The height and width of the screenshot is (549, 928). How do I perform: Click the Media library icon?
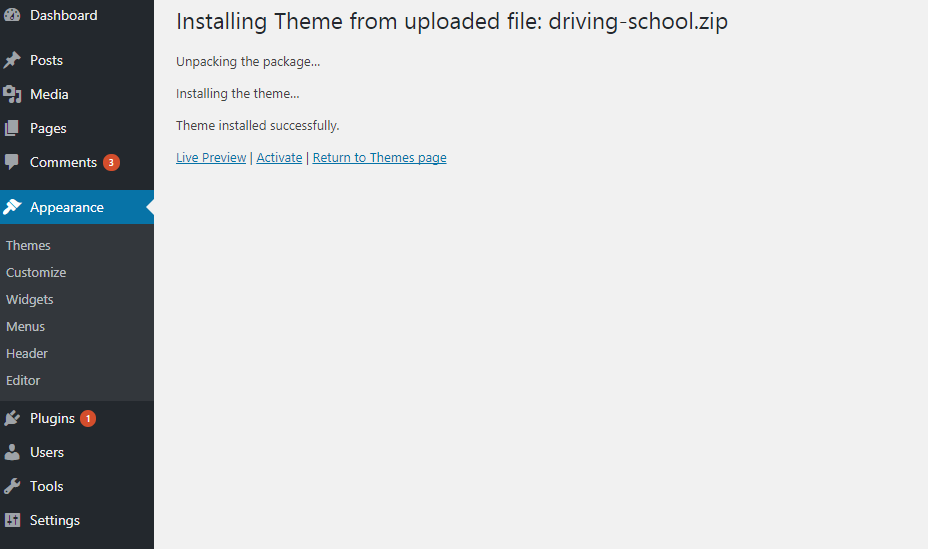(x=12, y=94)
